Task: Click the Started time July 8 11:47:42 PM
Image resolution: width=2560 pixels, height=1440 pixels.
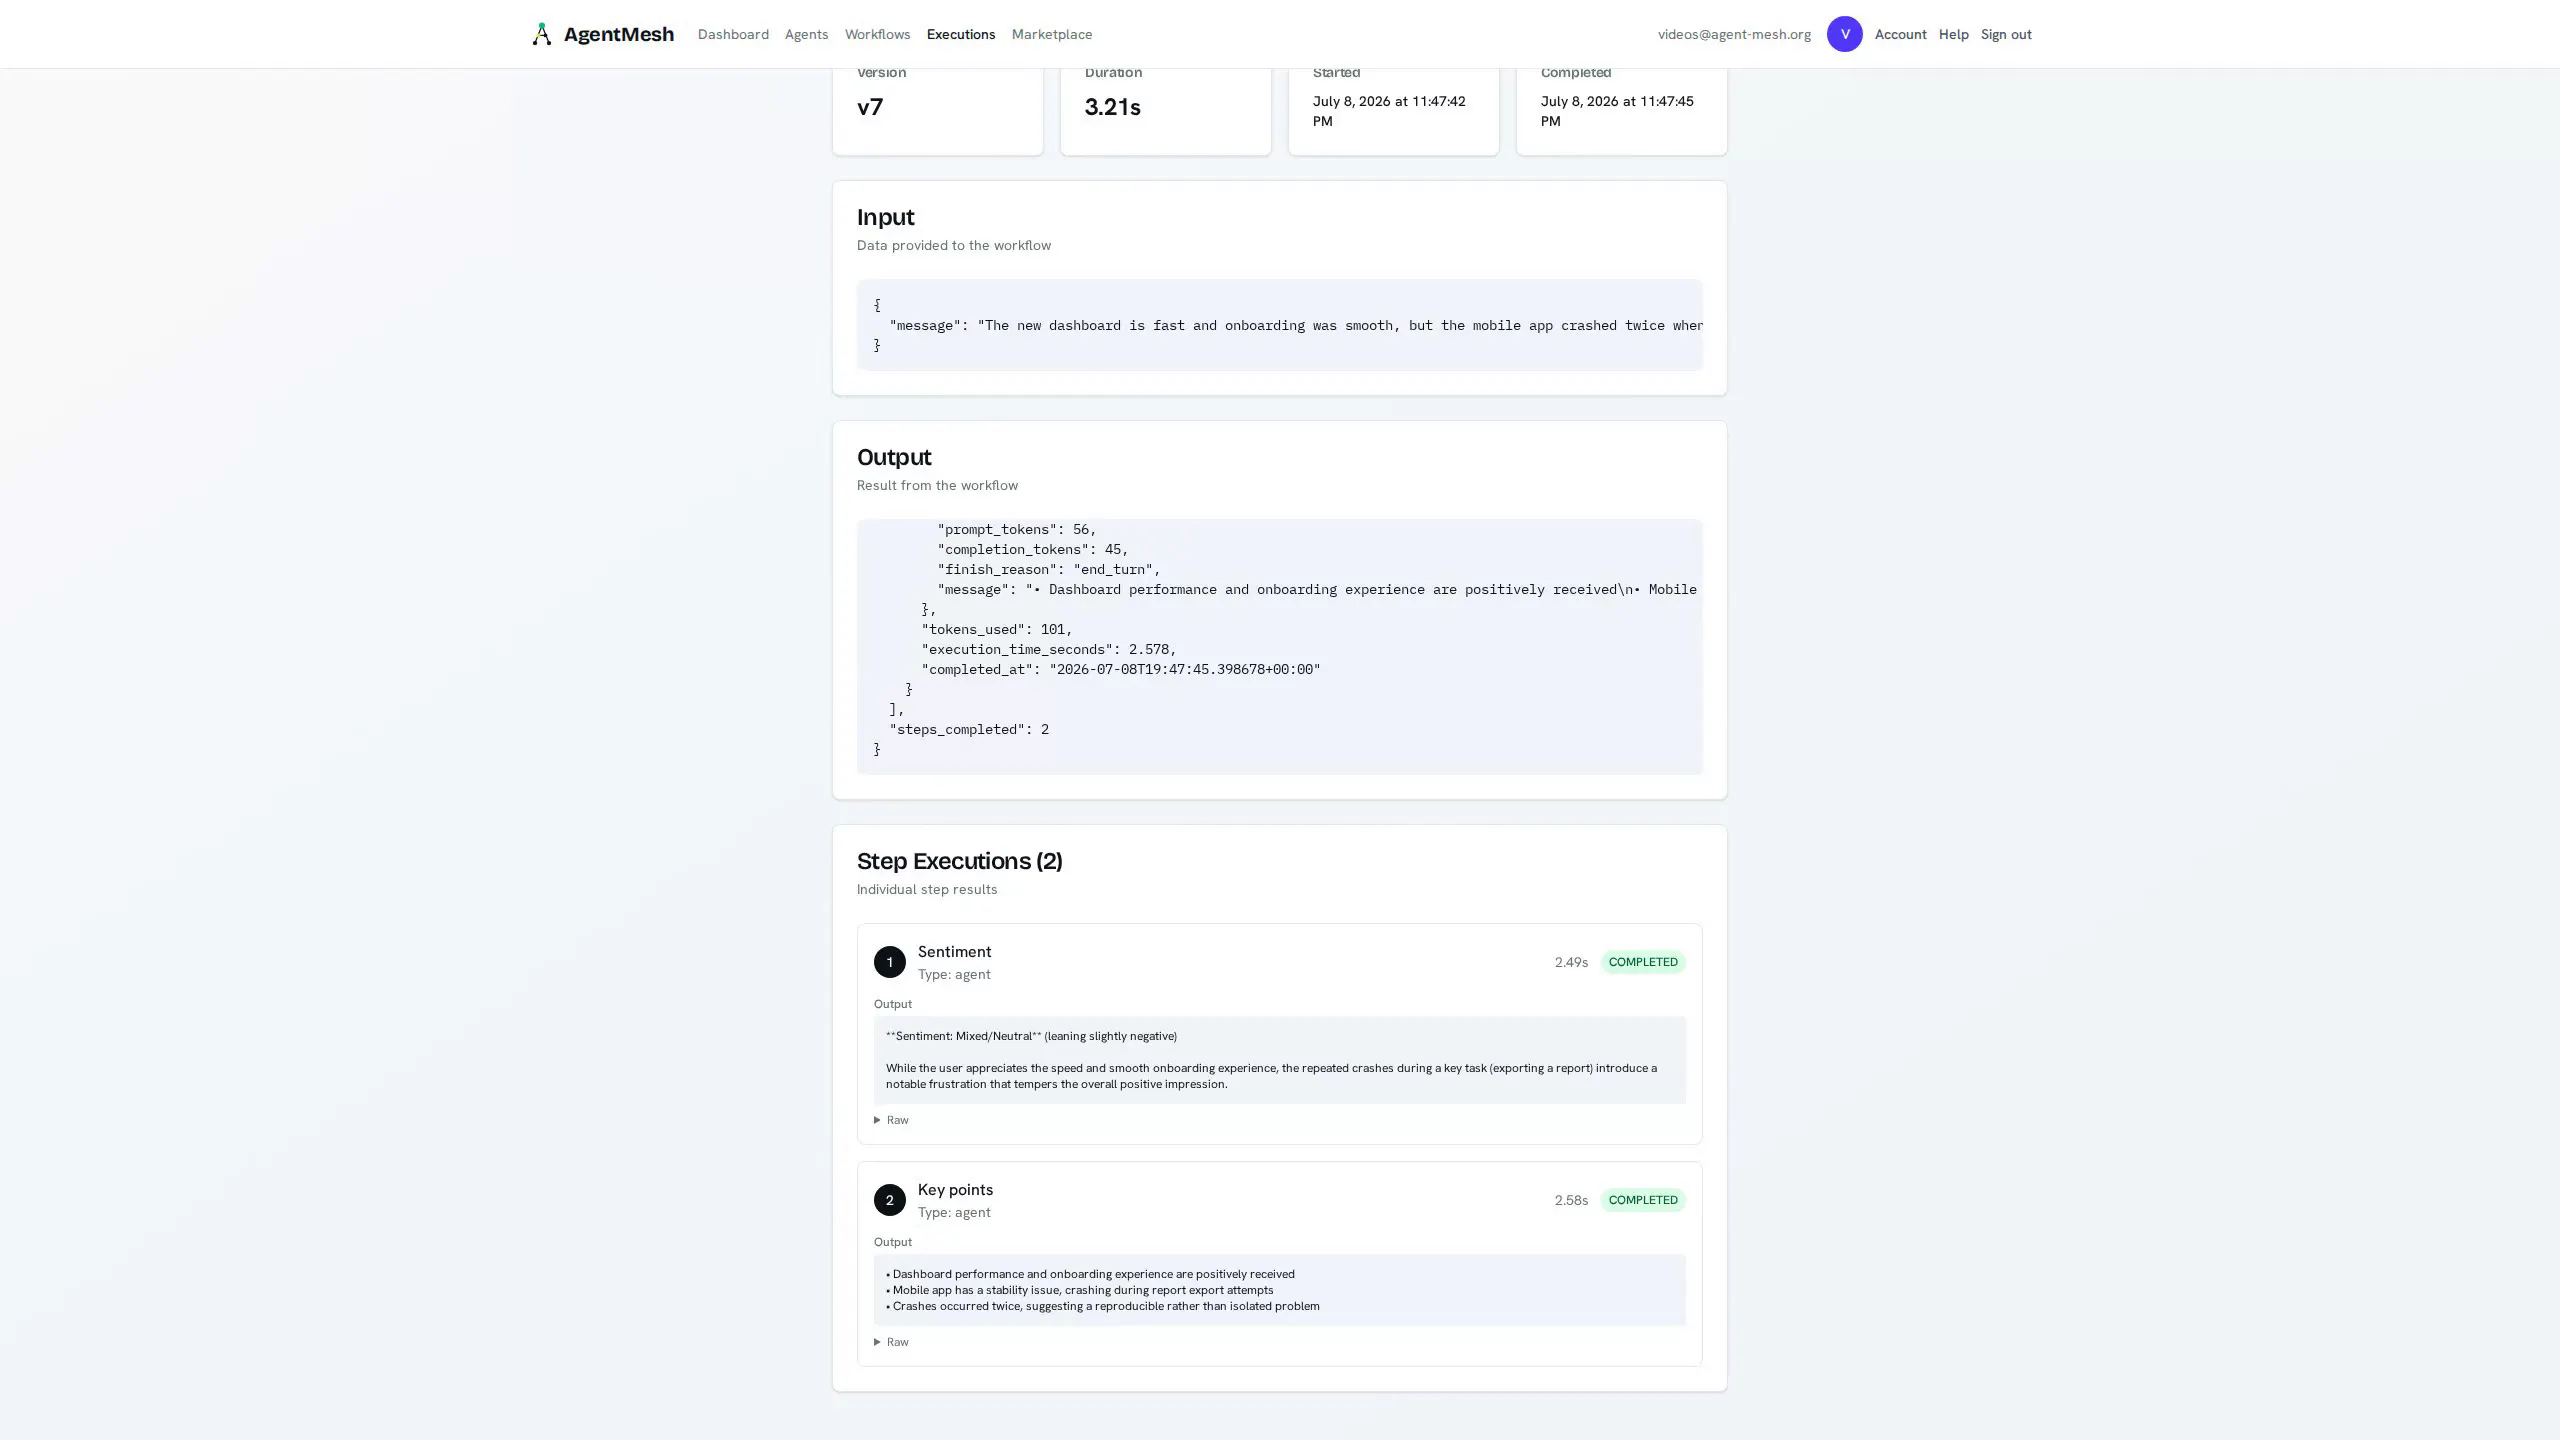Action: (x=1389, y=111)
